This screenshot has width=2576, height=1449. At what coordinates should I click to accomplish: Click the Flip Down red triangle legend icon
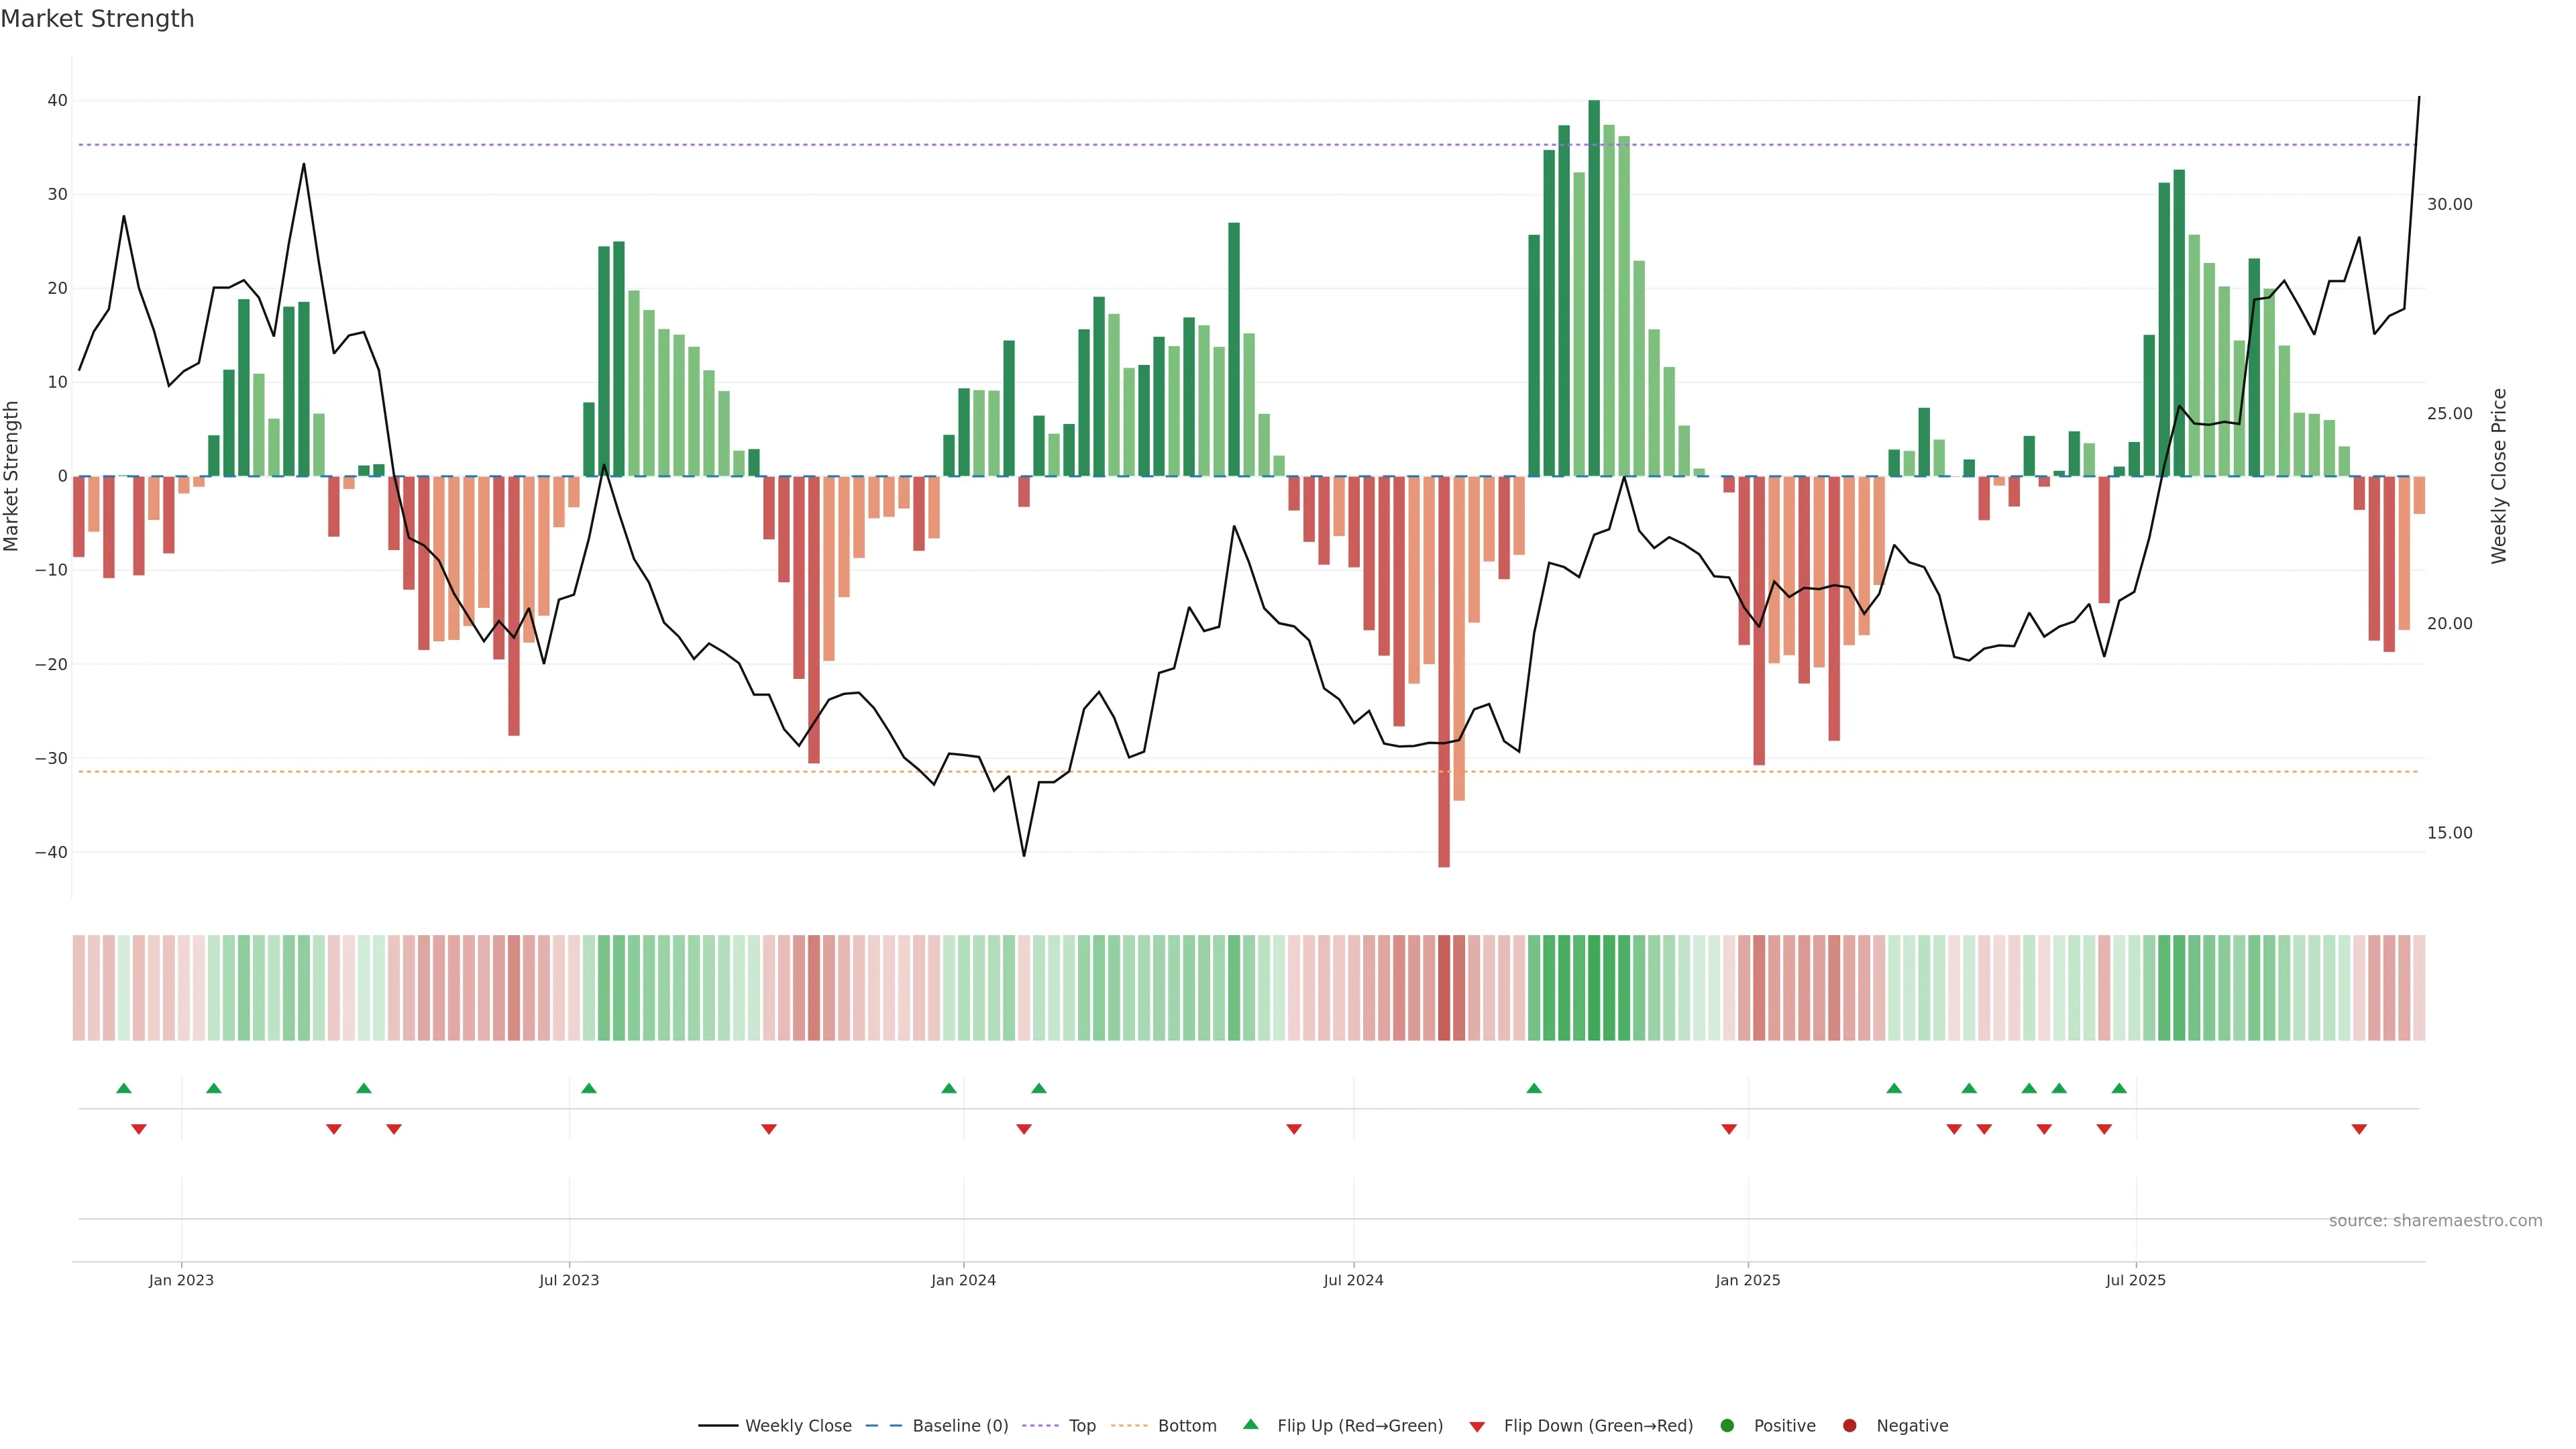coord(1477,1427)
